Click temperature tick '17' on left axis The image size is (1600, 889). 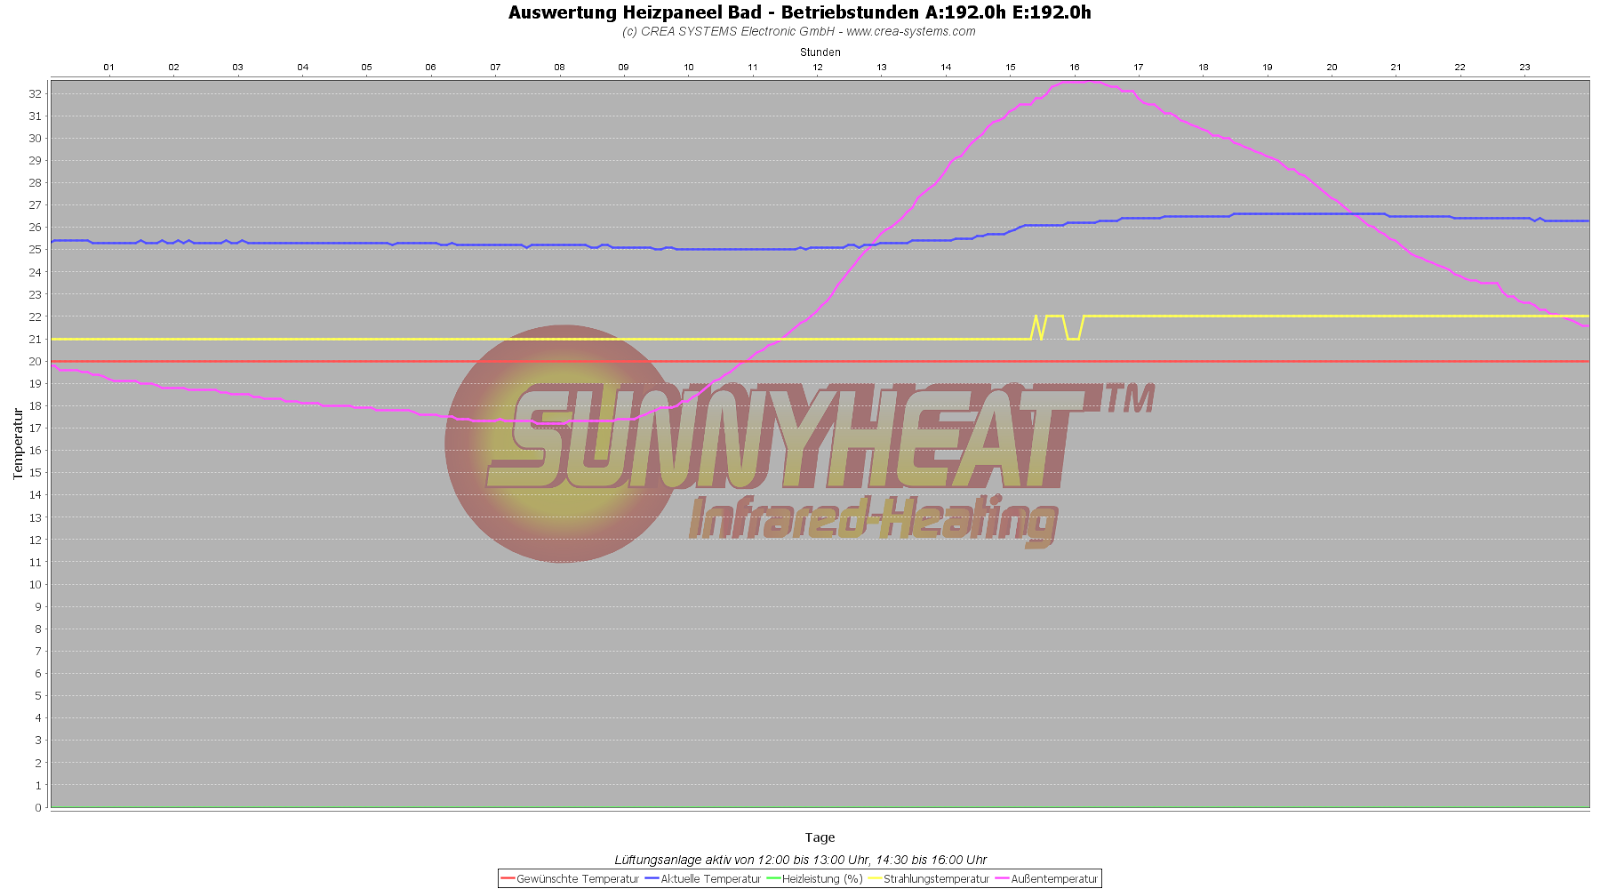click(35, 428)
